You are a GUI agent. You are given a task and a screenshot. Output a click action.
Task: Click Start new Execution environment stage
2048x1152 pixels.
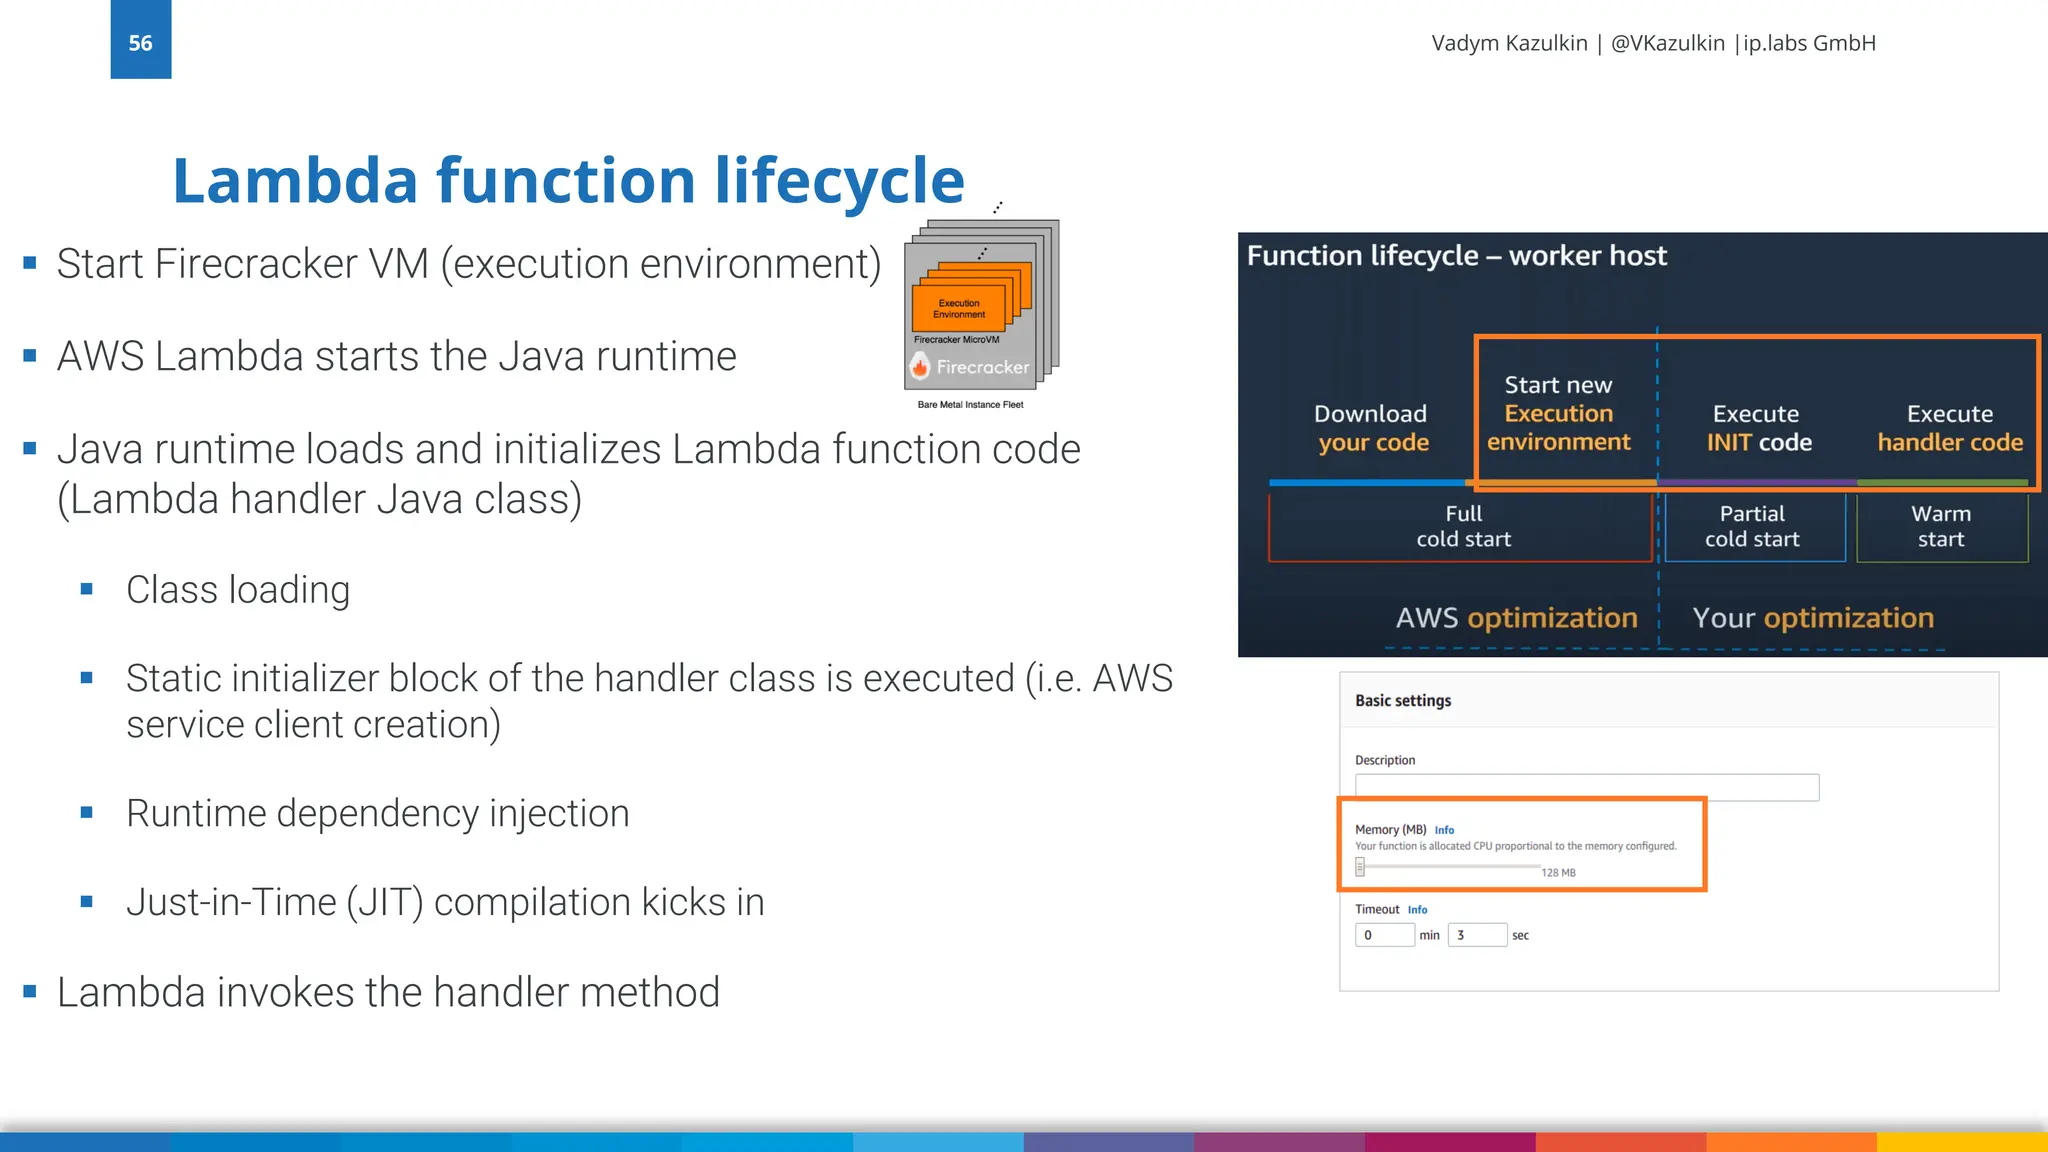tap(1558, 414)
